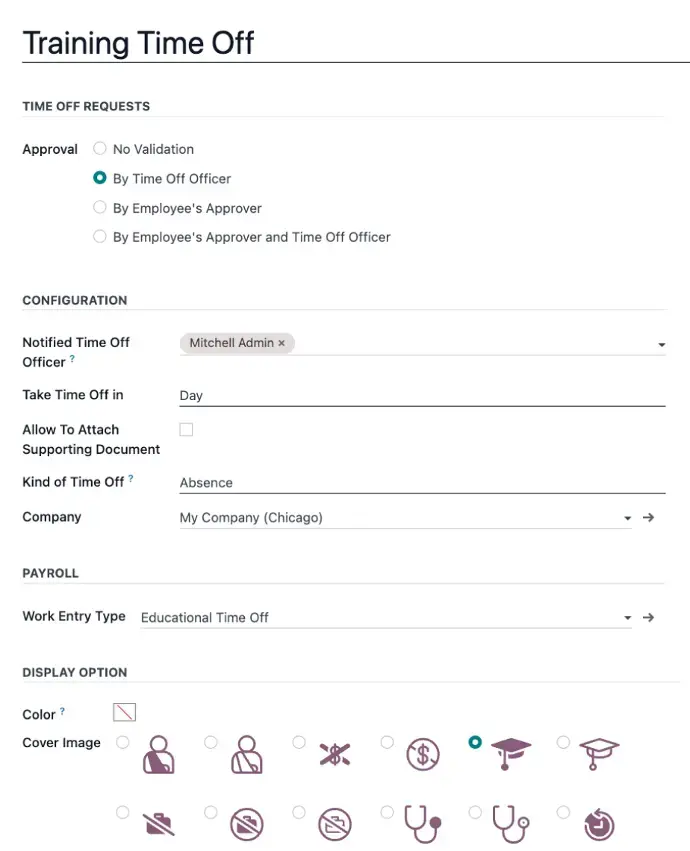Pick the crossed-out dollar sign icon
This screenshot has width=690, height=851.
[299, 742]
